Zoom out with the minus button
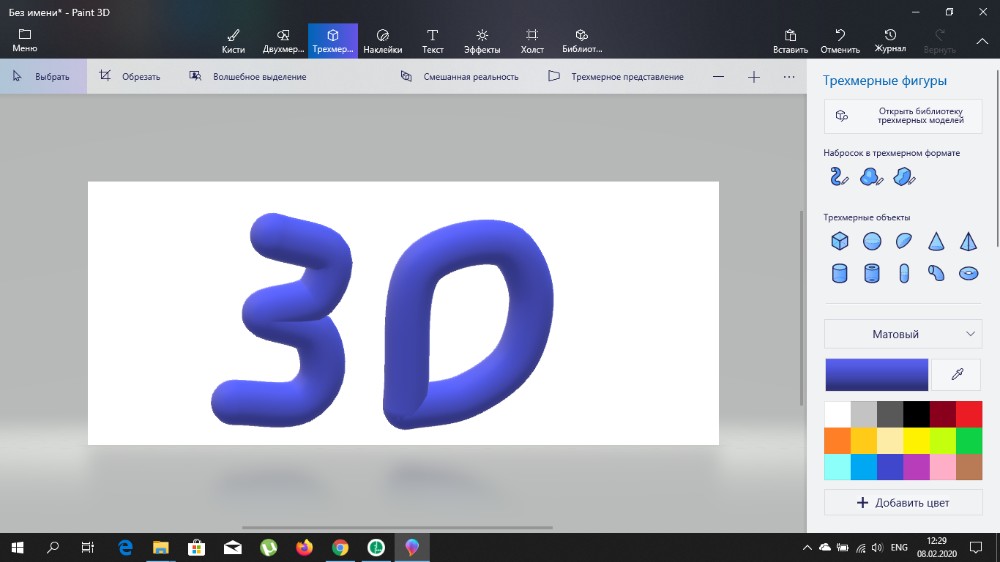This screenshot has height=562, width=1000. pos(718,77)
